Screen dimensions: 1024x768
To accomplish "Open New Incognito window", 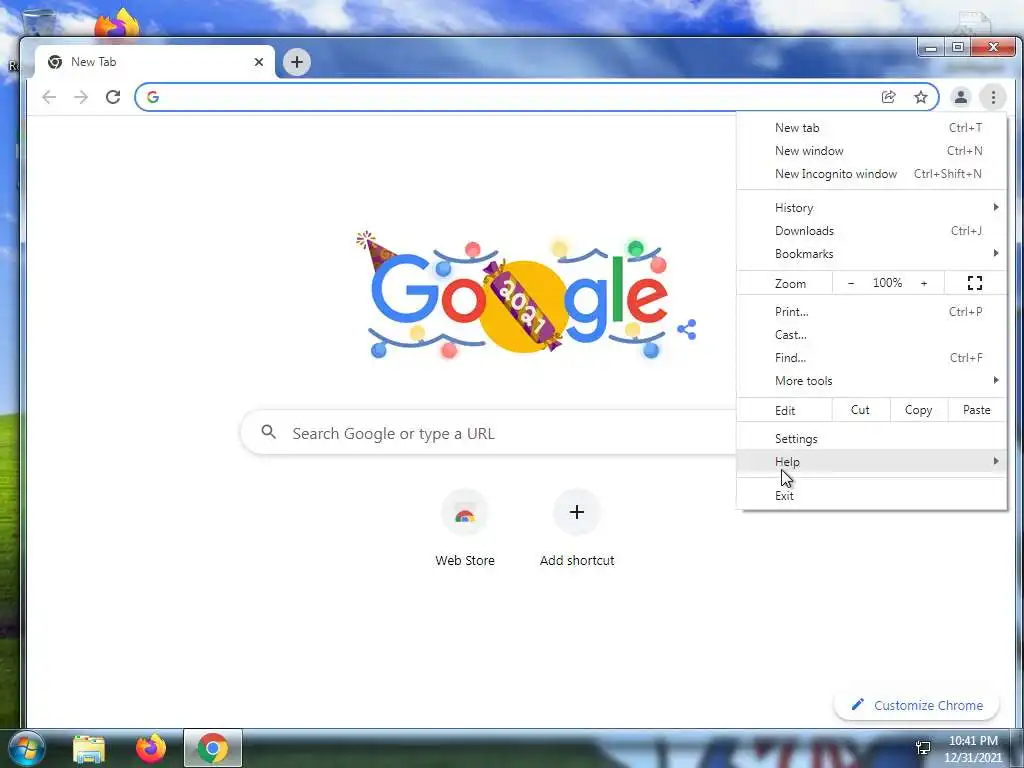I will (x=872, y=174).
